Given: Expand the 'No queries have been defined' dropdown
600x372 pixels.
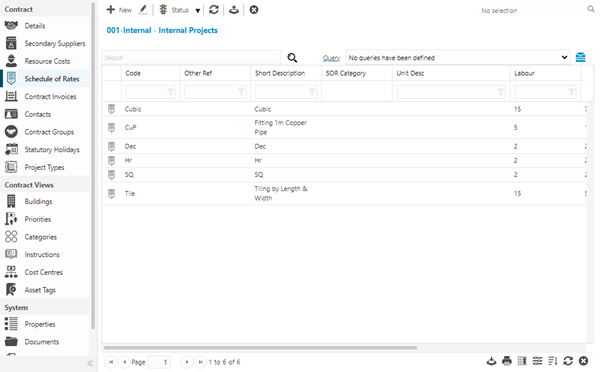Looking at the screenshot, I should [x=458, y=58].
